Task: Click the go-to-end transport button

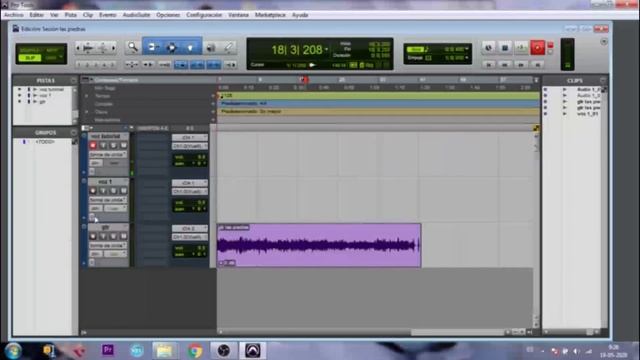Action: 538,64
